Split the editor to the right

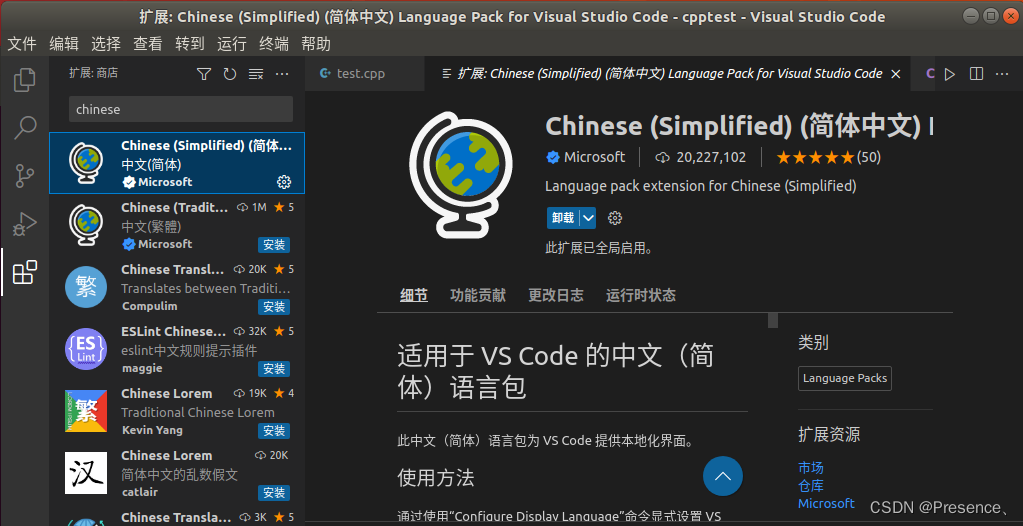coord(976,74)
